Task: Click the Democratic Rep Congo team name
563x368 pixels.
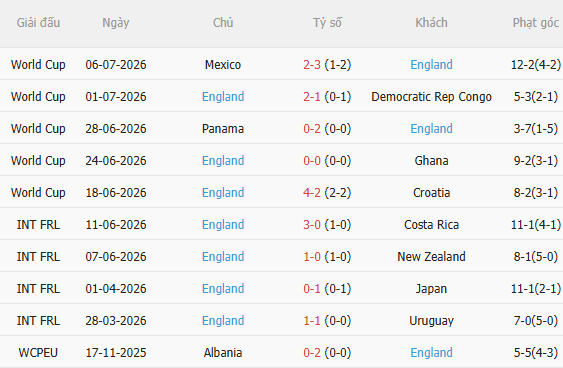Action: click(431, 97)
